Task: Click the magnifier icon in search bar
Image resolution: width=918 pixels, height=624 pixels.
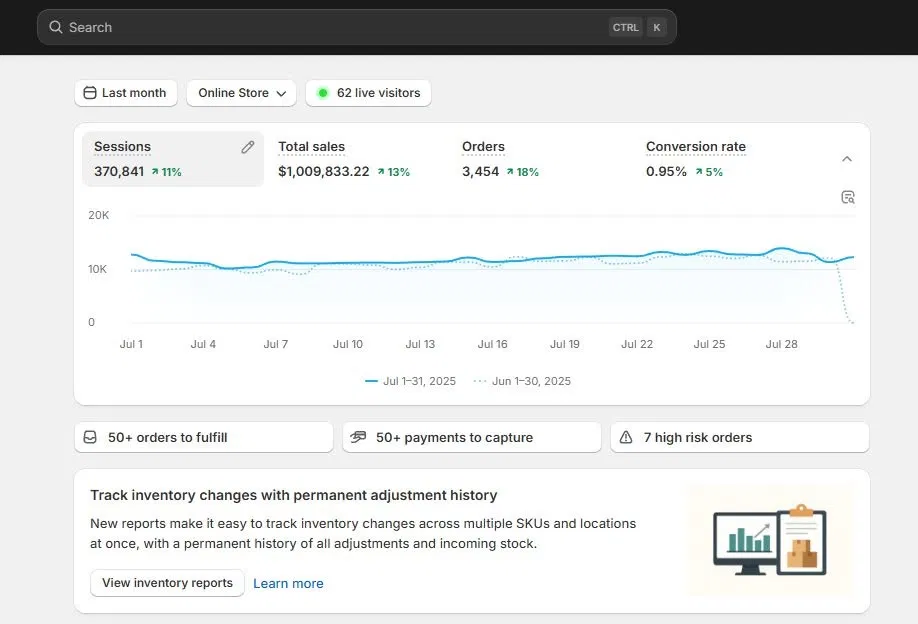Action: pyautogui.click(x=56, y=27)
